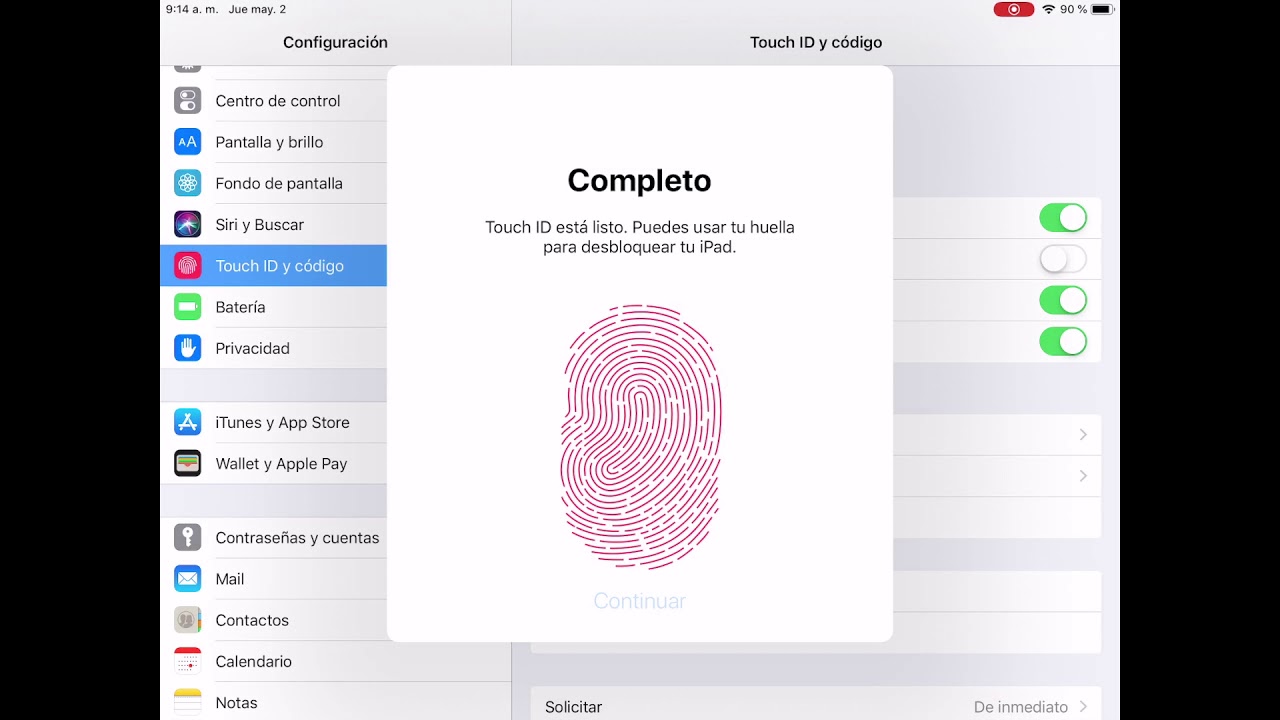Tap the Mail label
Viewport: 1280px width, 720px height.
point(230,579)
